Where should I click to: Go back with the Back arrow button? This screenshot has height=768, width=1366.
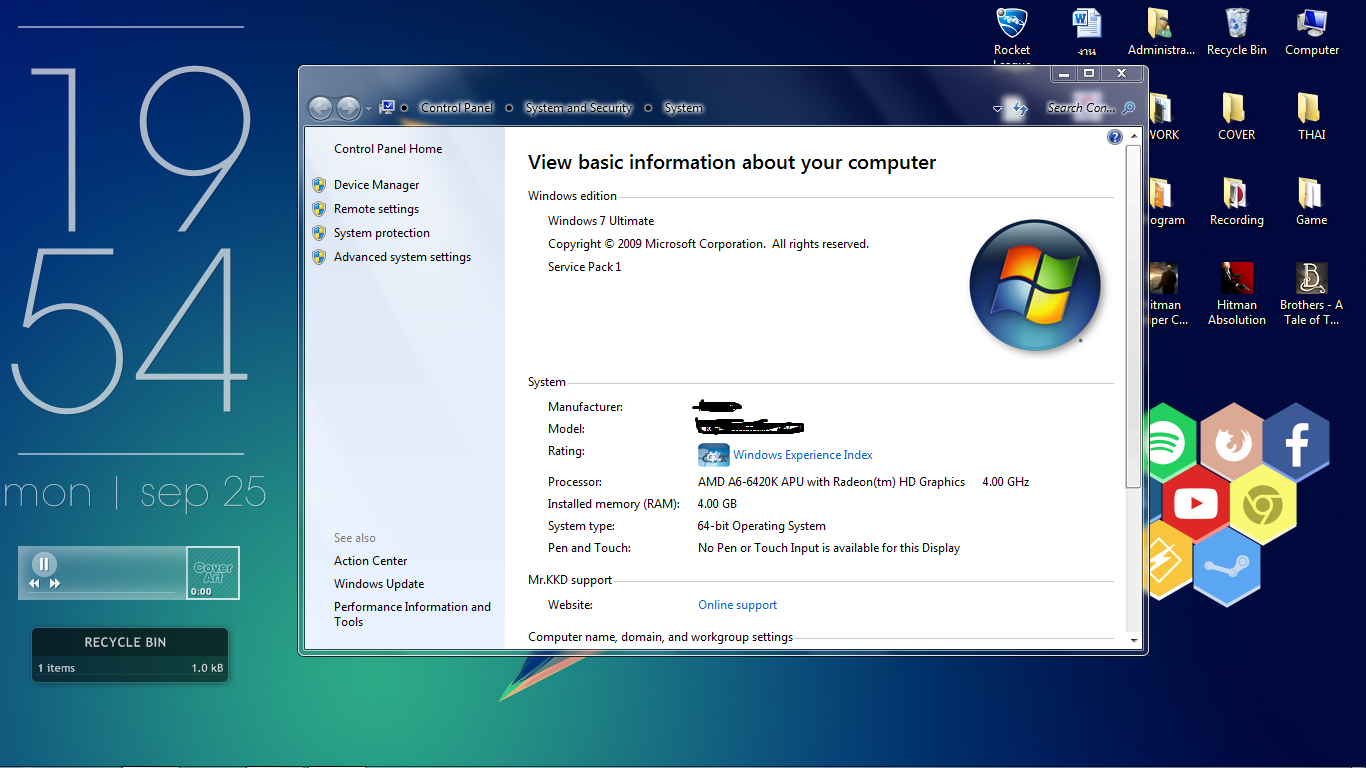pos(320,108)
